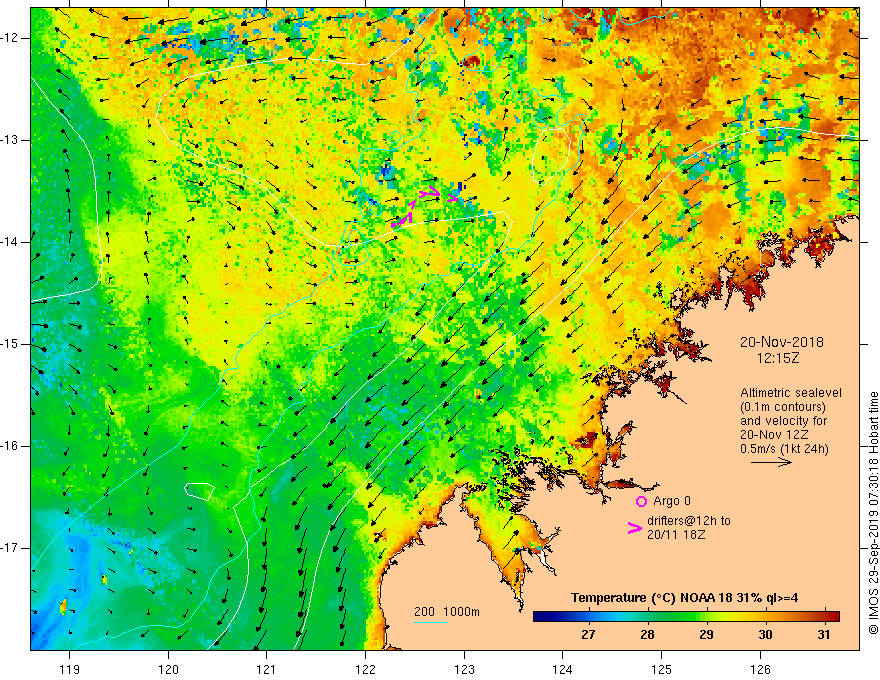Select the '12:15Z' time text

(778, 357)
